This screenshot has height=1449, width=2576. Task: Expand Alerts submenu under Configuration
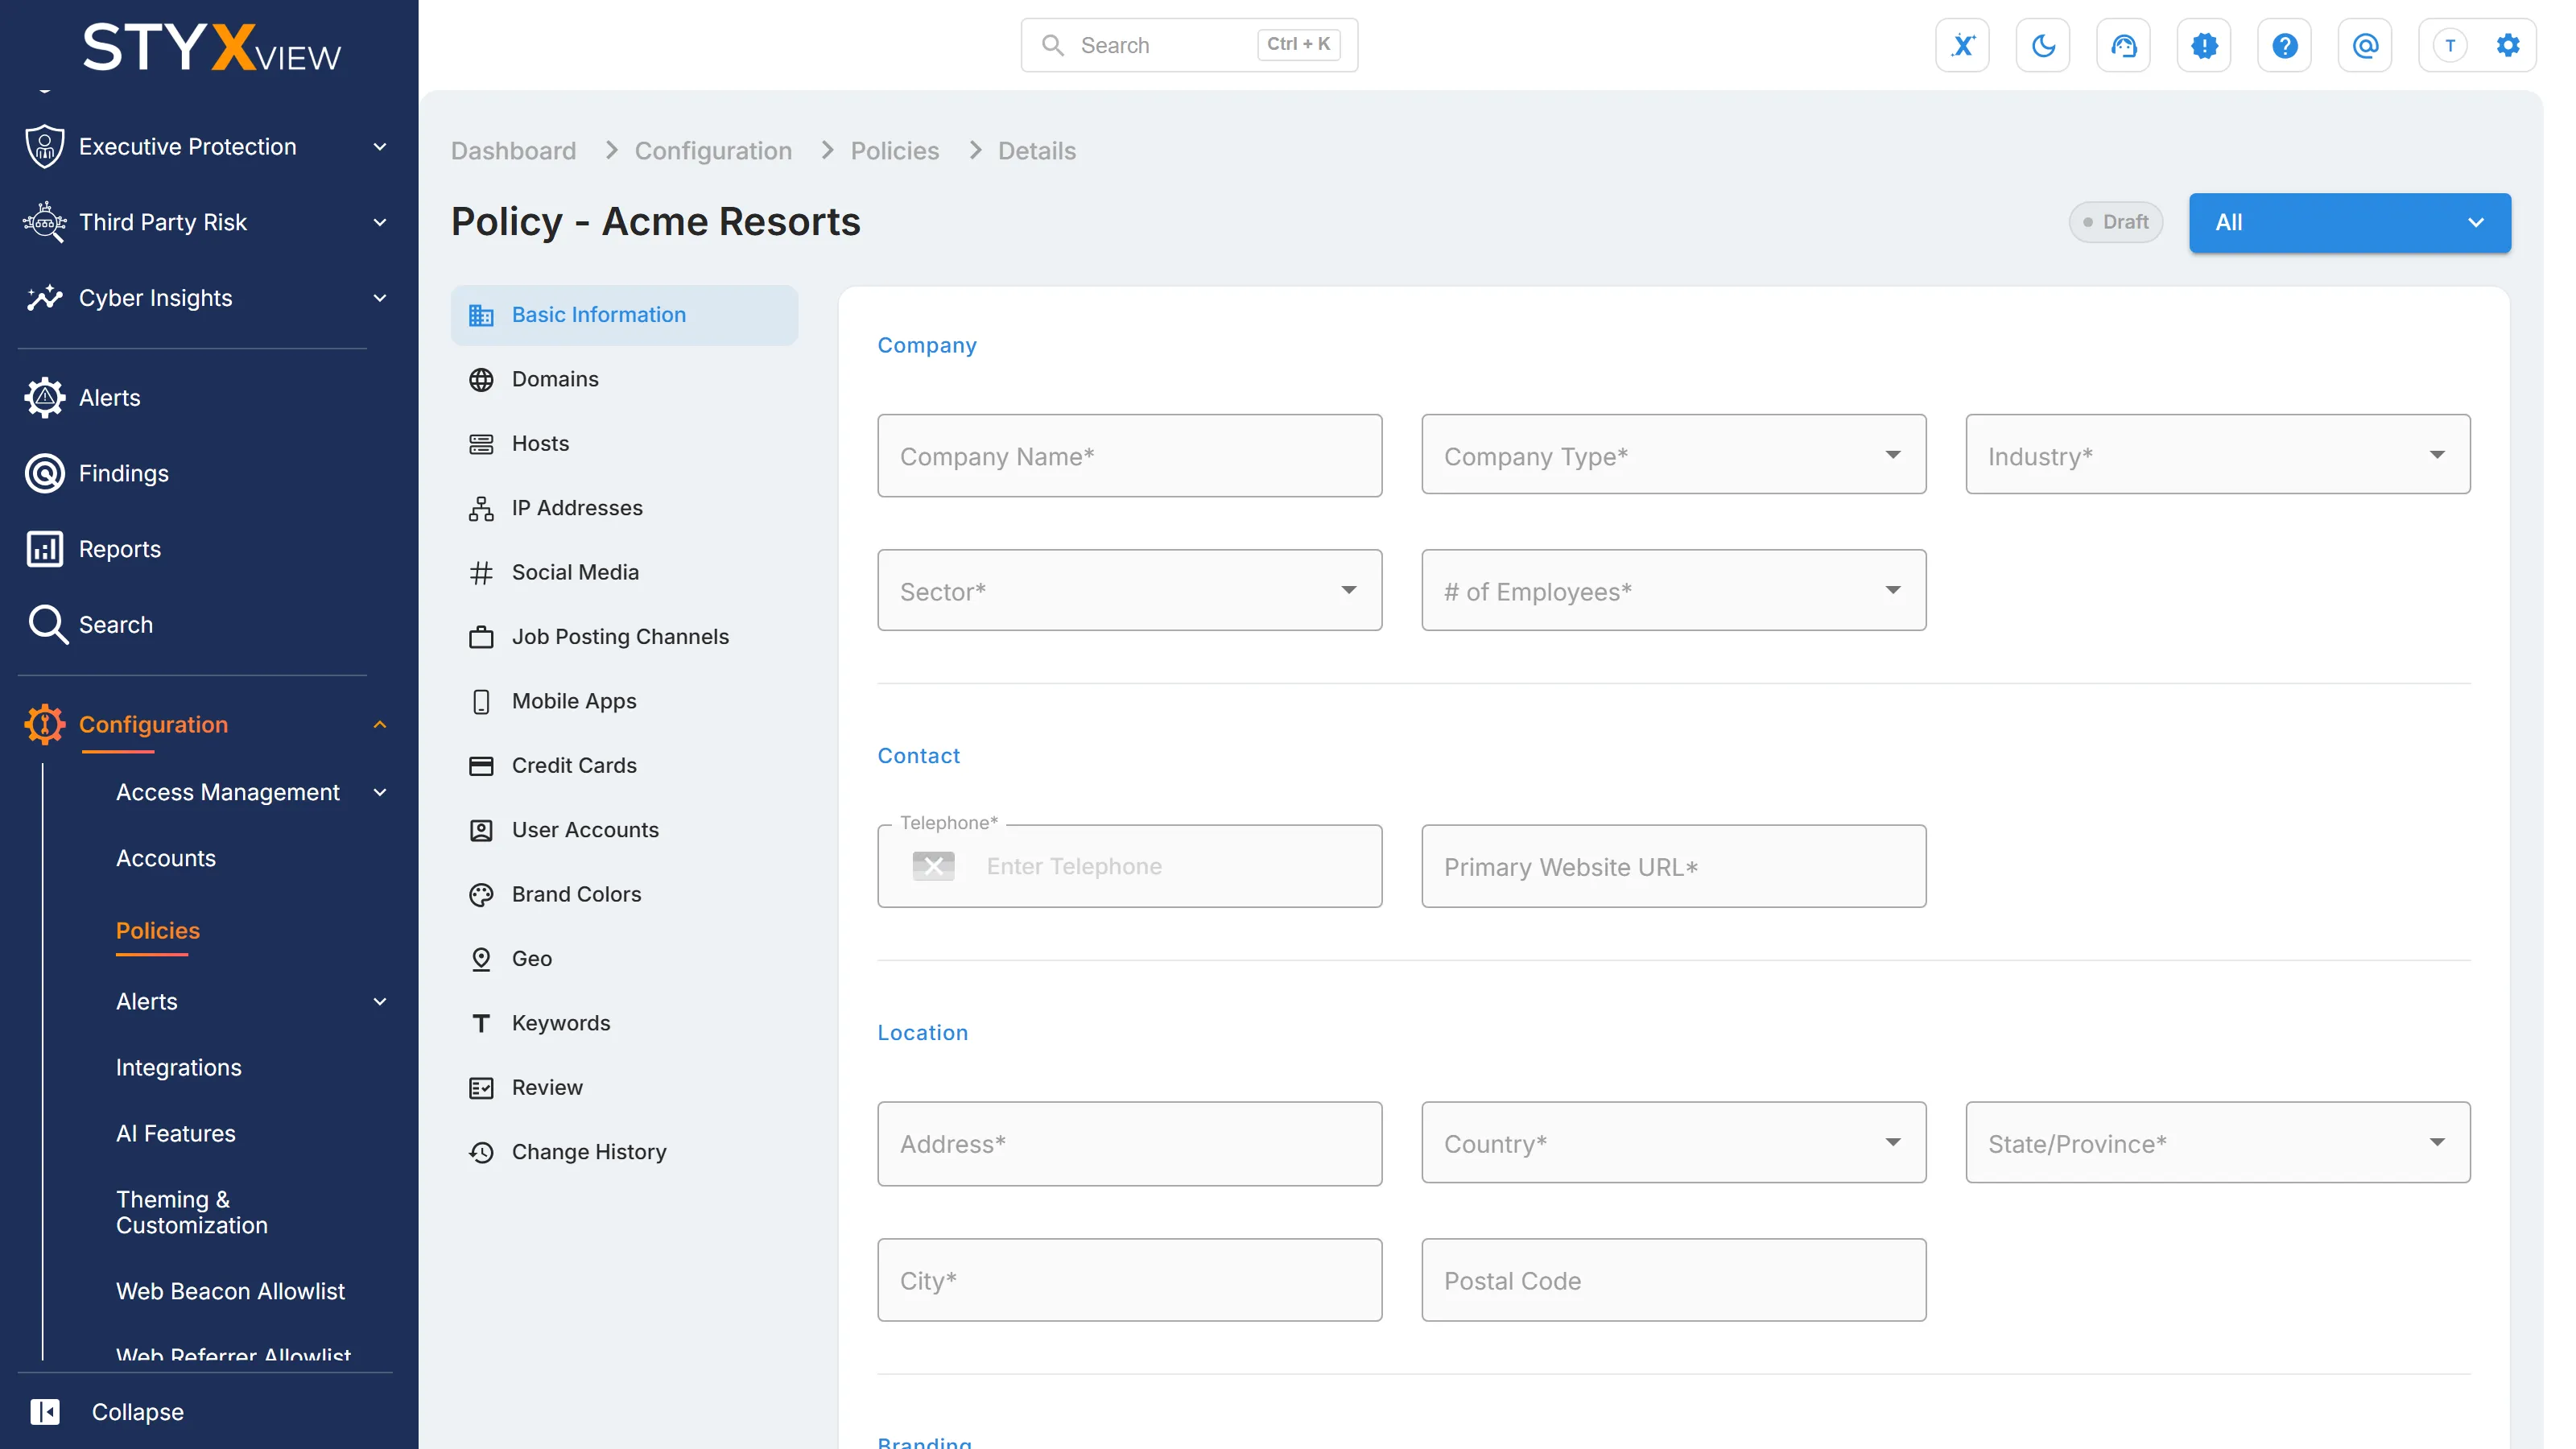tap(380, 1001)
